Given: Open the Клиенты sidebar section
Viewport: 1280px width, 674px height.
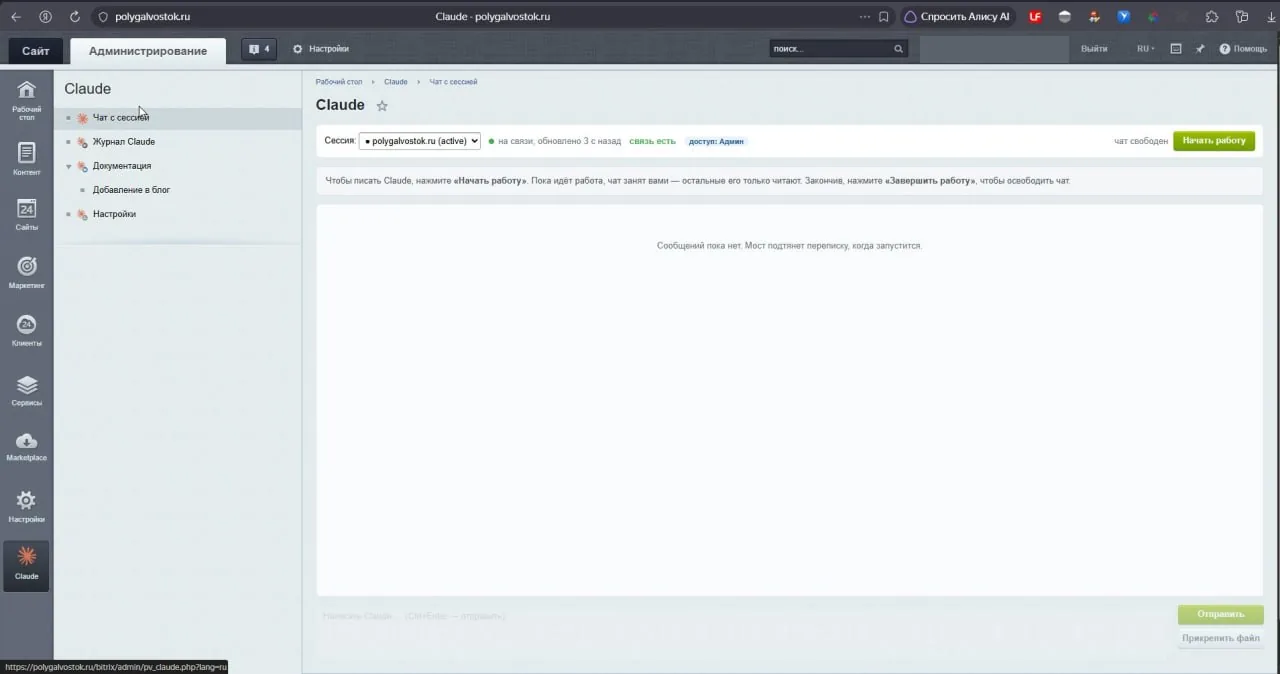Looking at the screenshot, I should pos(26,330).
